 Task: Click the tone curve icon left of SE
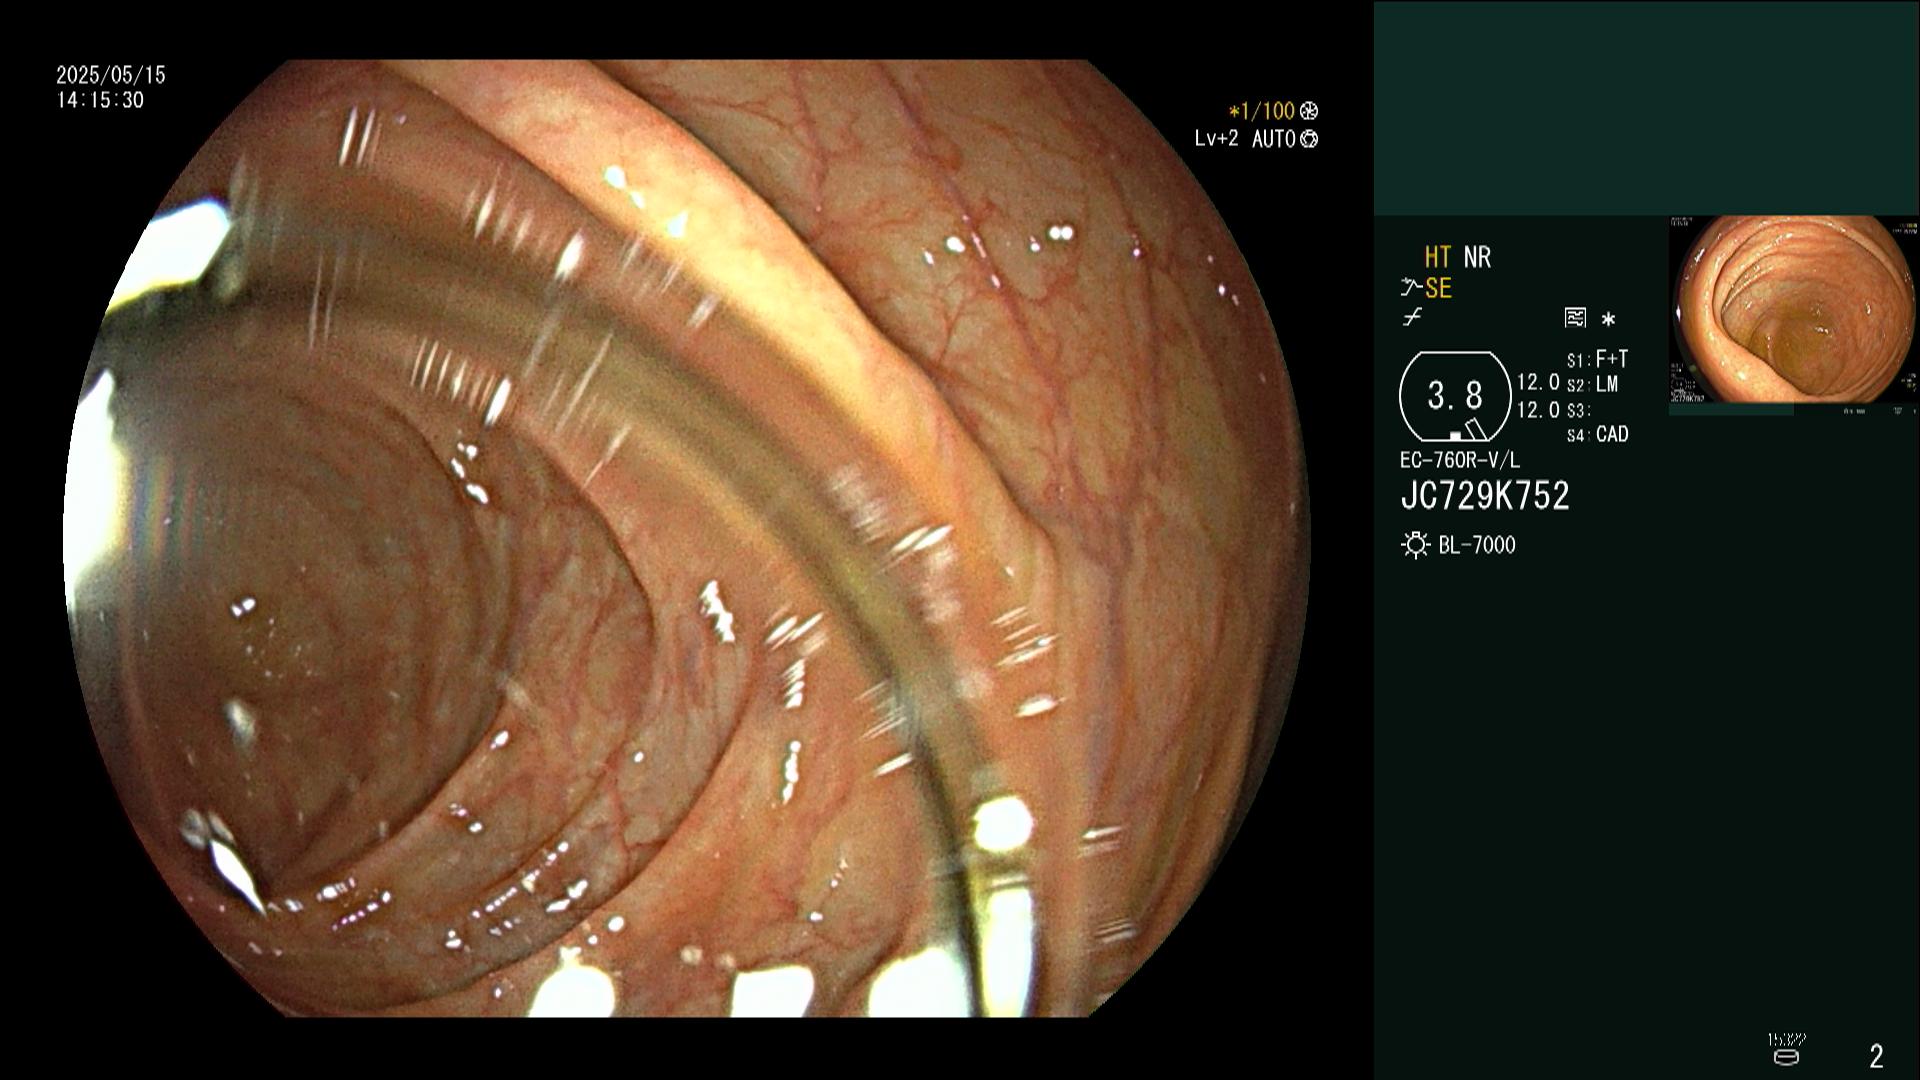click(1411, 288)
